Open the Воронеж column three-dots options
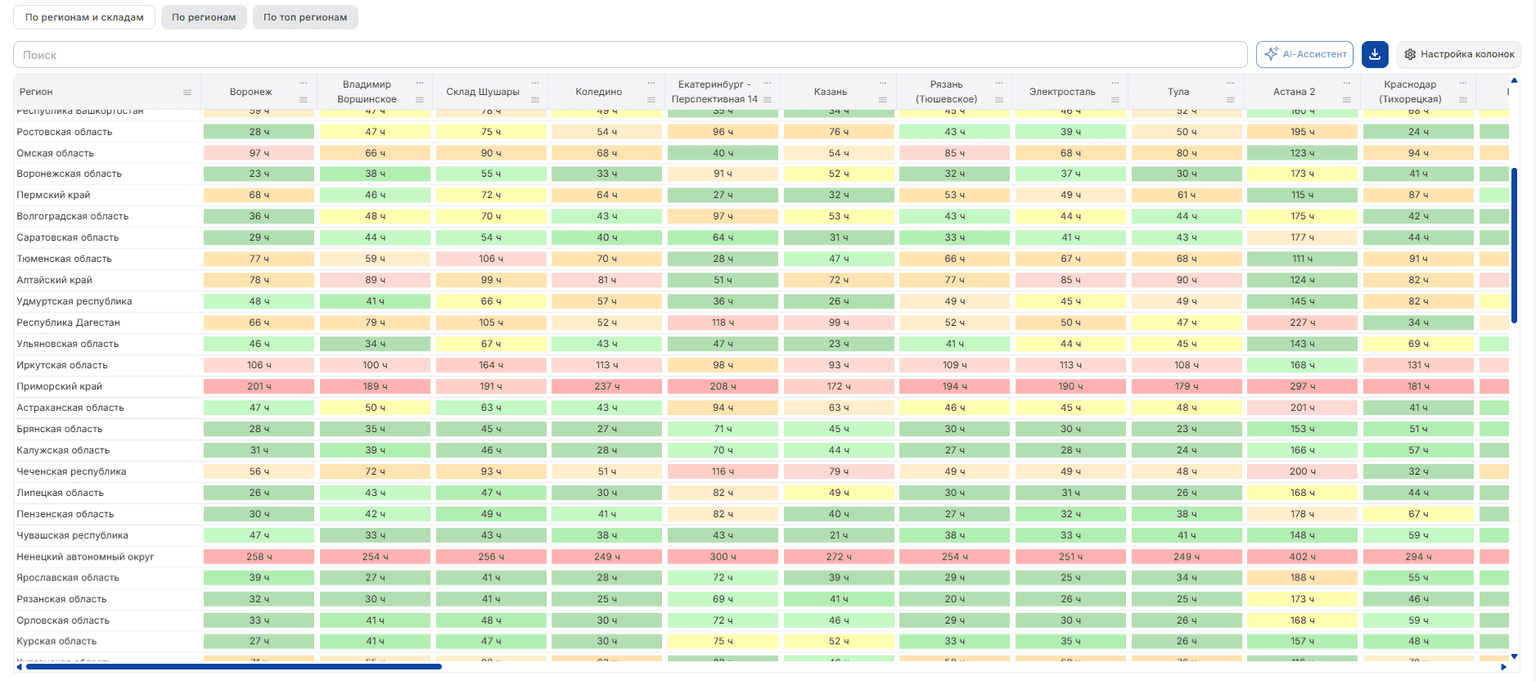This screenshot has height=681, width=1536. [303, 83]
